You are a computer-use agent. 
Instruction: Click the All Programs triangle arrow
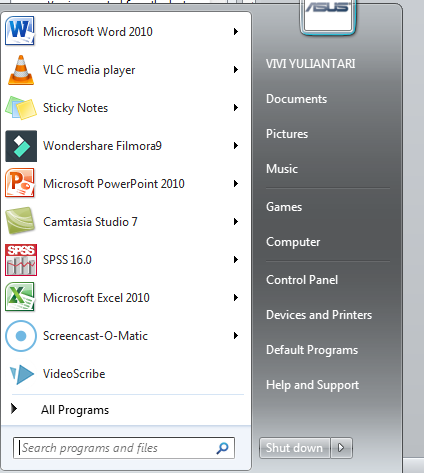click(14, 409)
